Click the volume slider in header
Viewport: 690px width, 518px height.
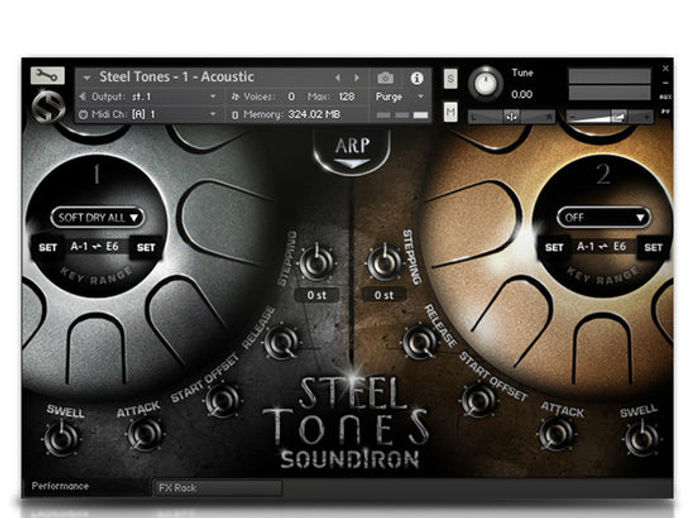(x=610, y=117)
